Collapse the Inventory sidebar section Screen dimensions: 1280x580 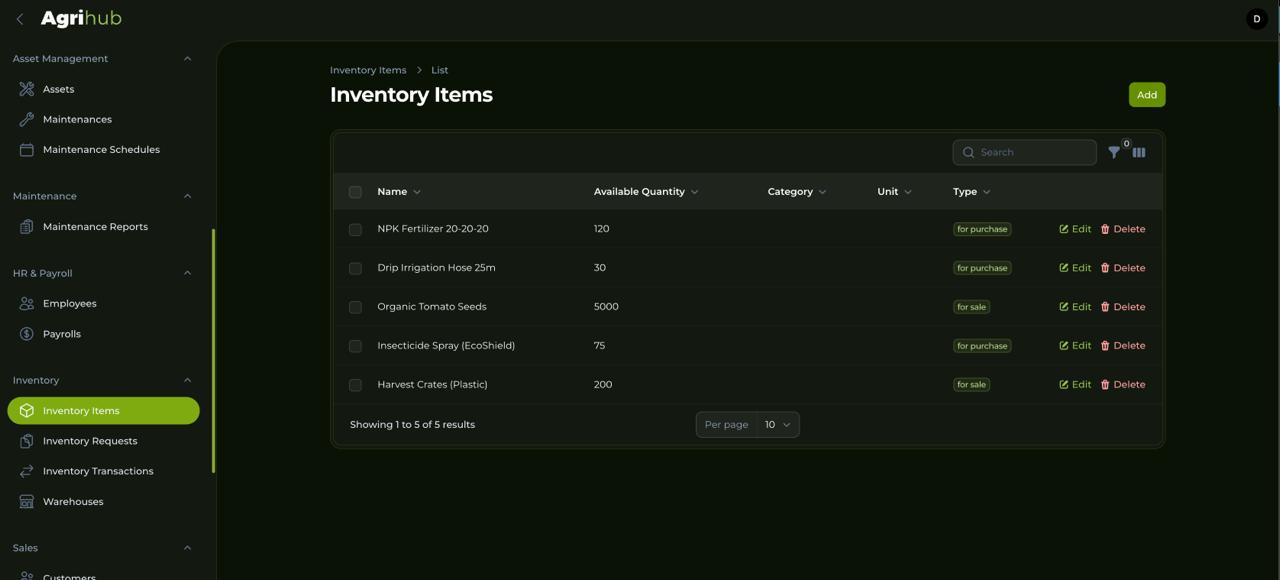point(187,380)
